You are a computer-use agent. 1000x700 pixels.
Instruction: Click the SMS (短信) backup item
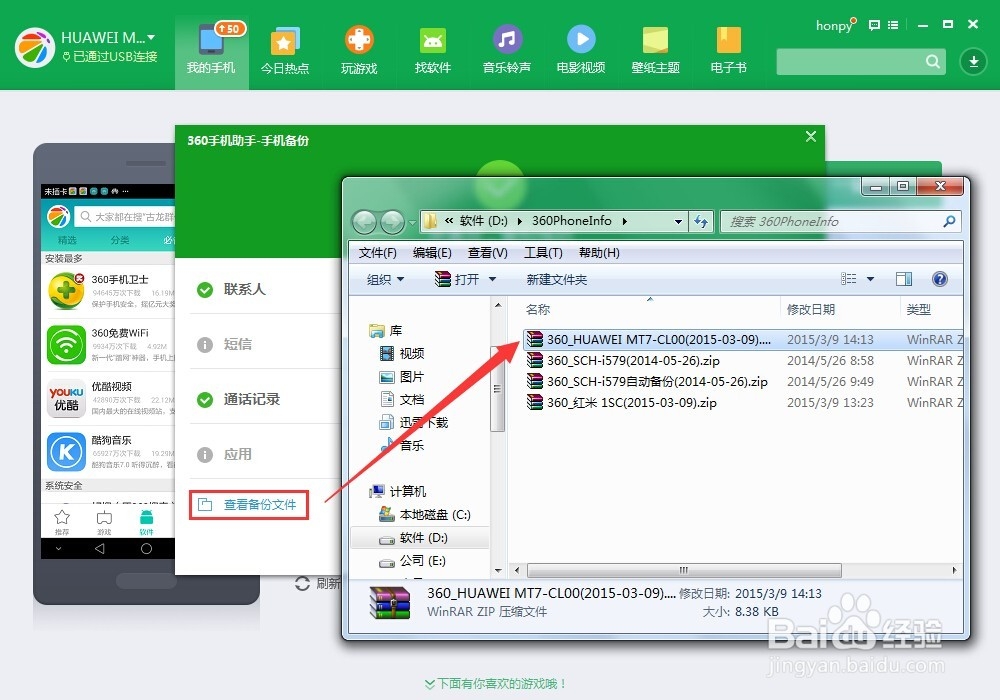pos(237,344)
